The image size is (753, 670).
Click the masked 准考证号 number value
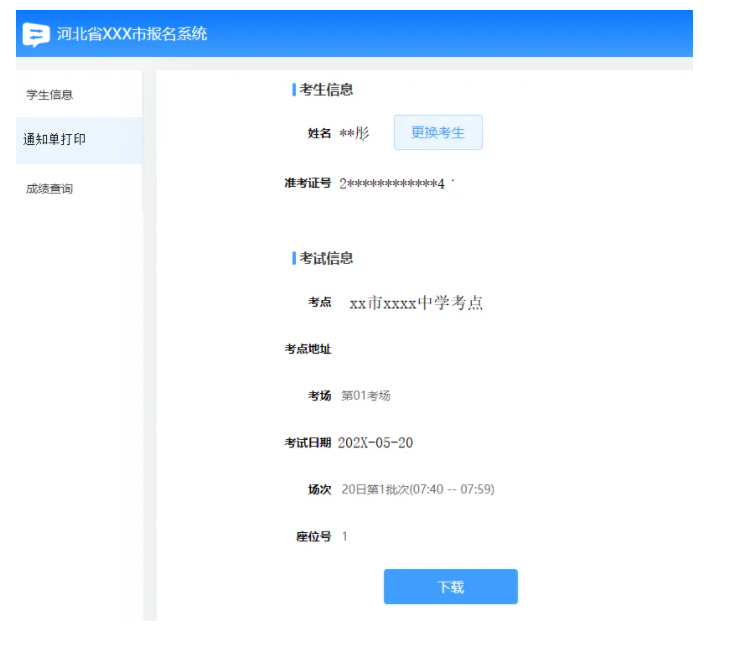tap(392, 184)
